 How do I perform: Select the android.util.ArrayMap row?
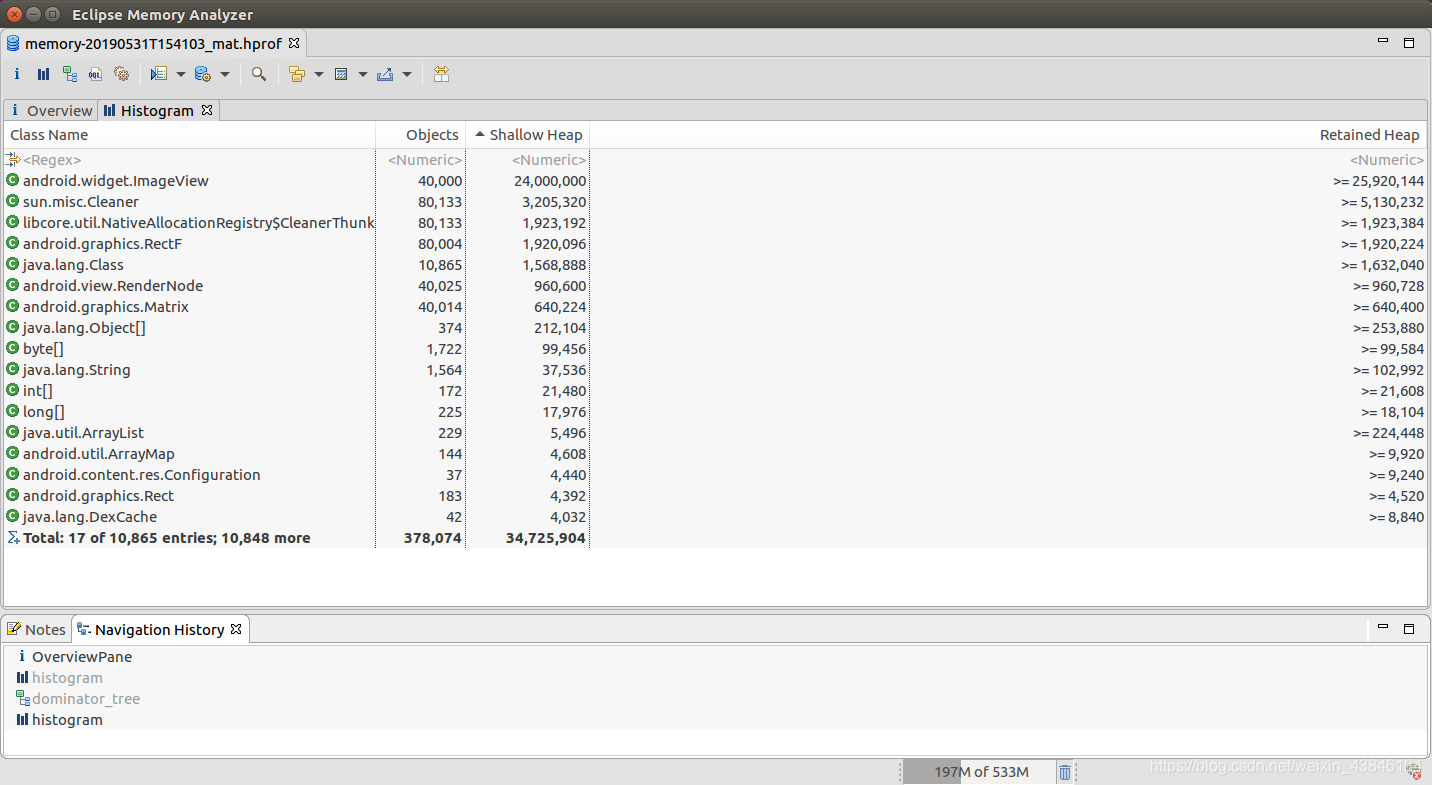716,454
